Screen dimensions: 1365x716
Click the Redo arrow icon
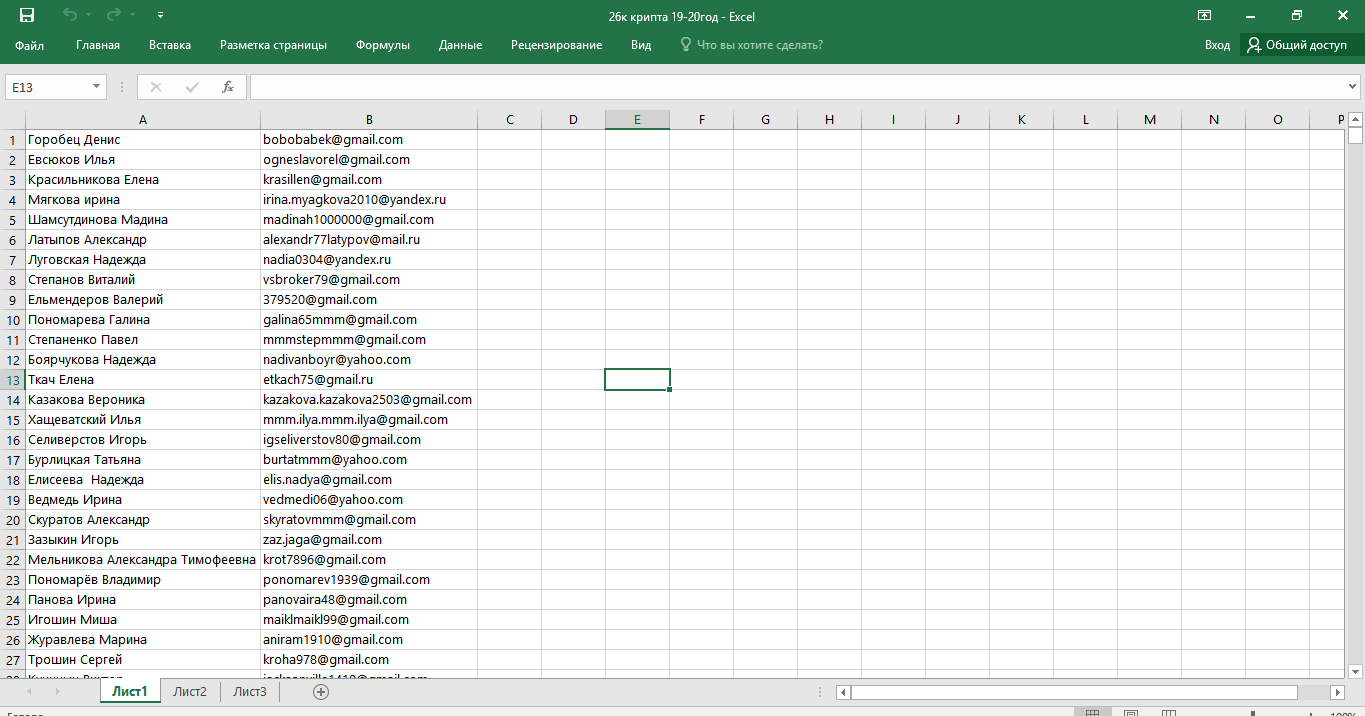113,15
